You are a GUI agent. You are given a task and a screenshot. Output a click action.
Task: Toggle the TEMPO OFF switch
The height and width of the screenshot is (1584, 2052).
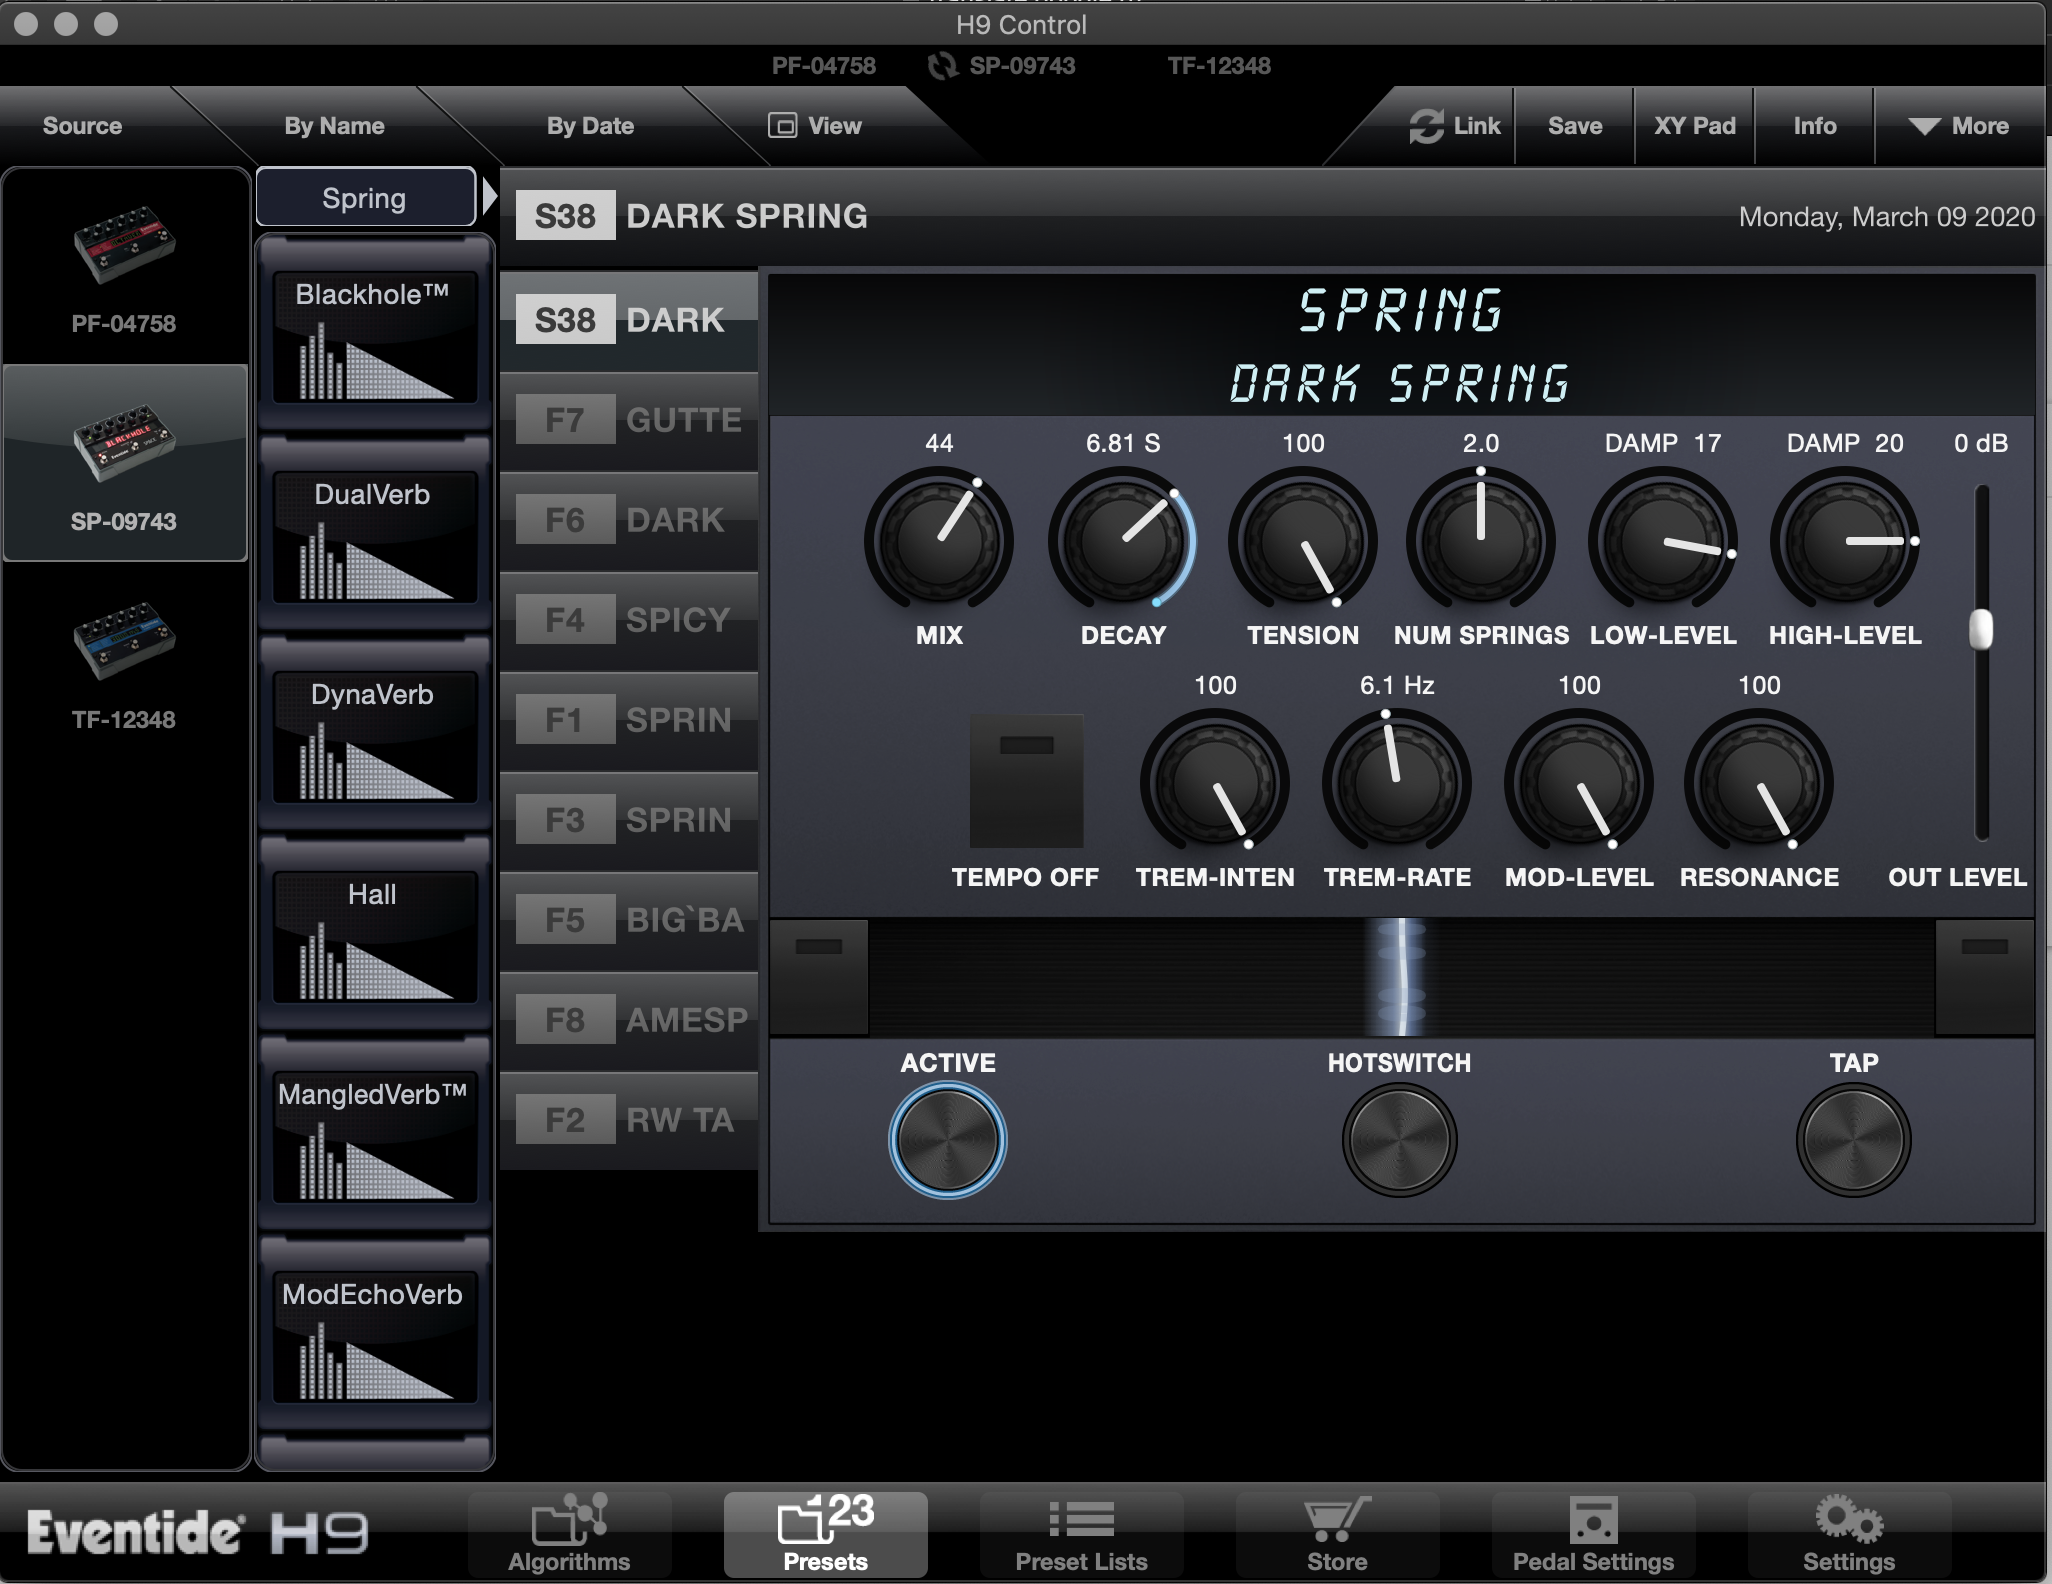coord(1026,780)
